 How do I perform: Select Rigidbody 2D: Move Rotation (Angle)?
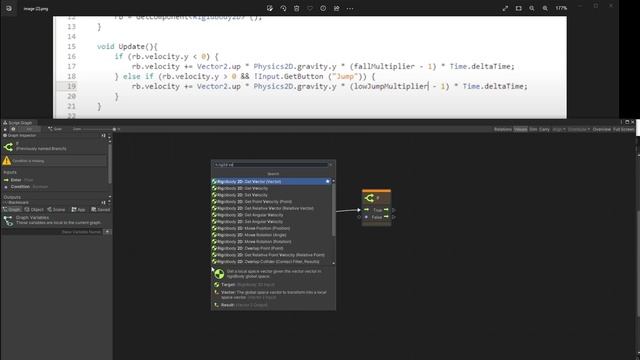click(271, 235)
